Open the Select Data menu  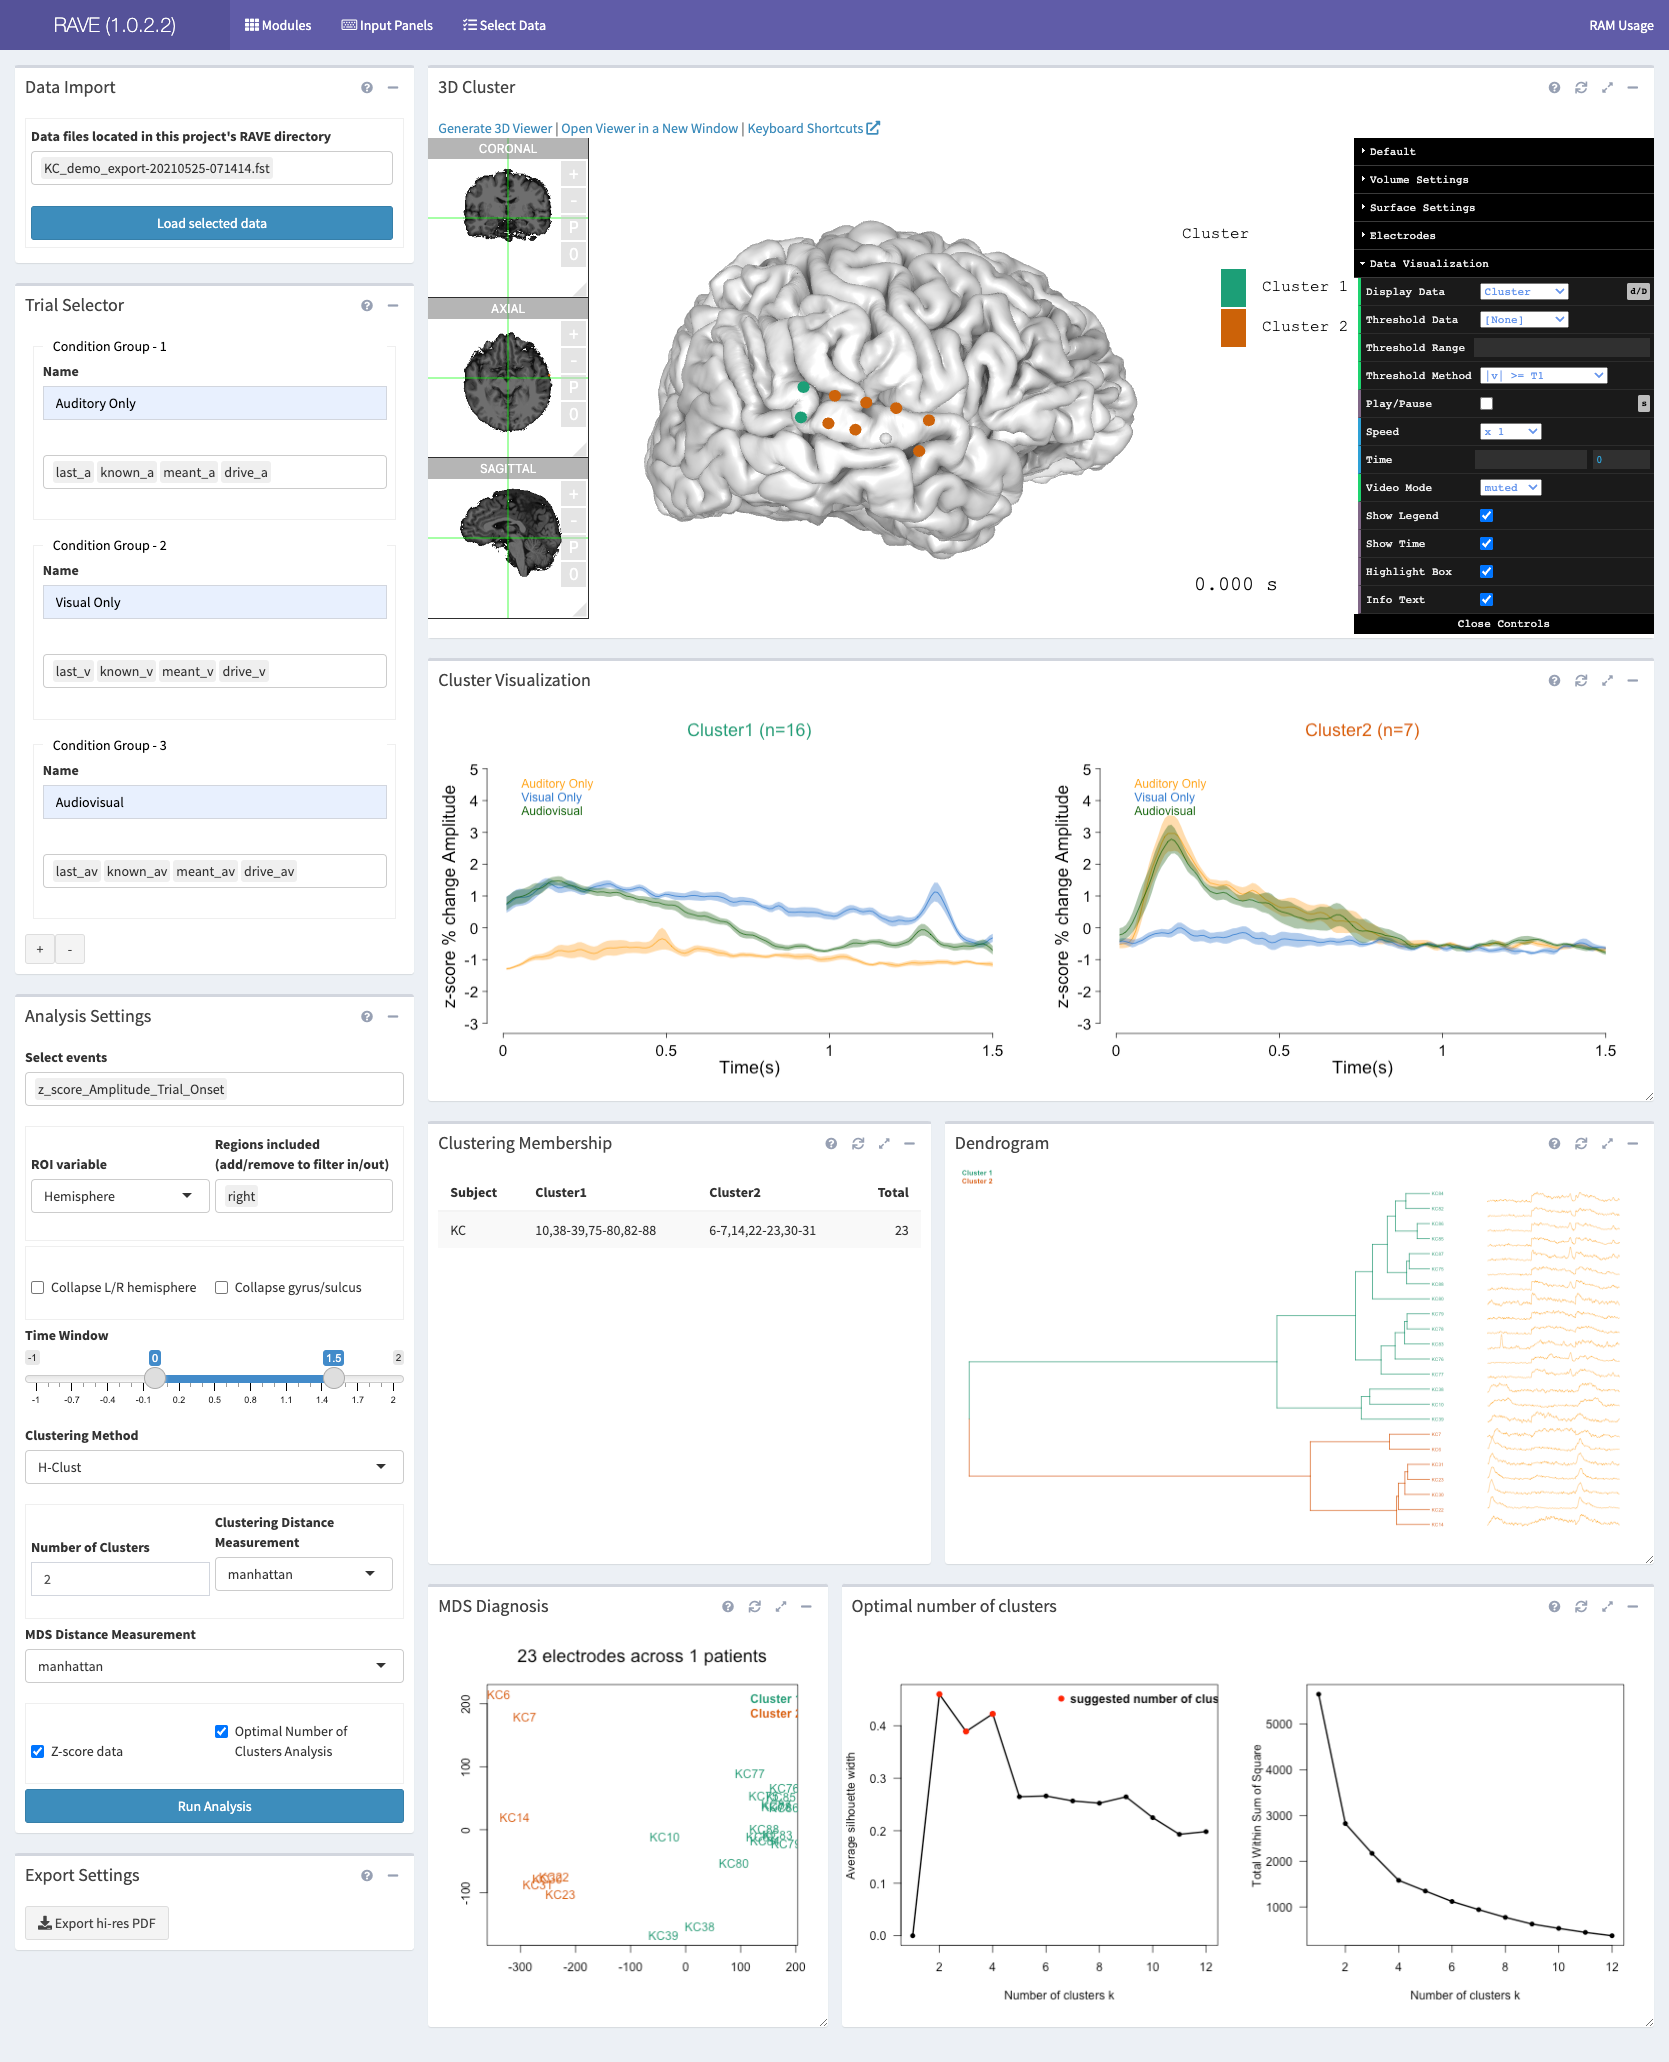504,25
